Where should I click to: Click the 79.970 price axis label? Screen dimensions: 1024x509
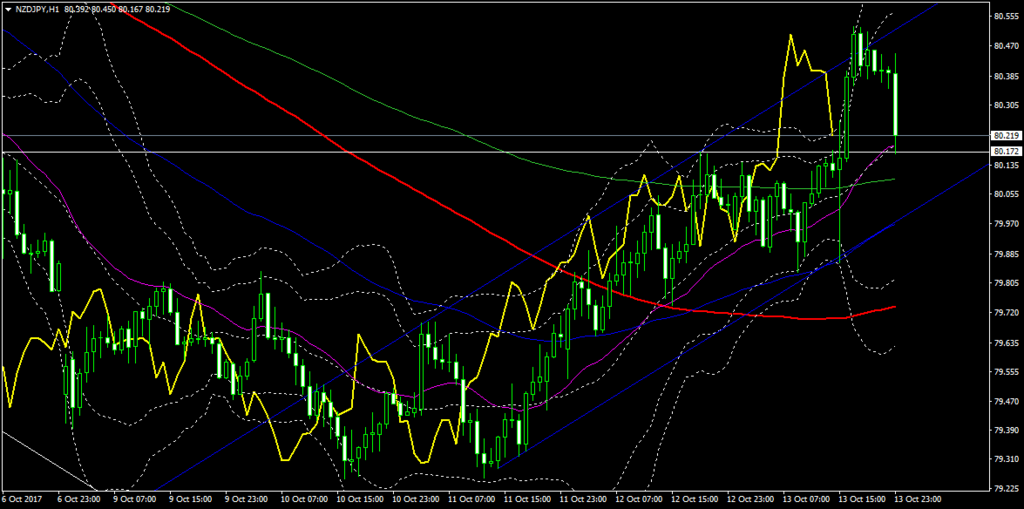tap(1006, 224)
